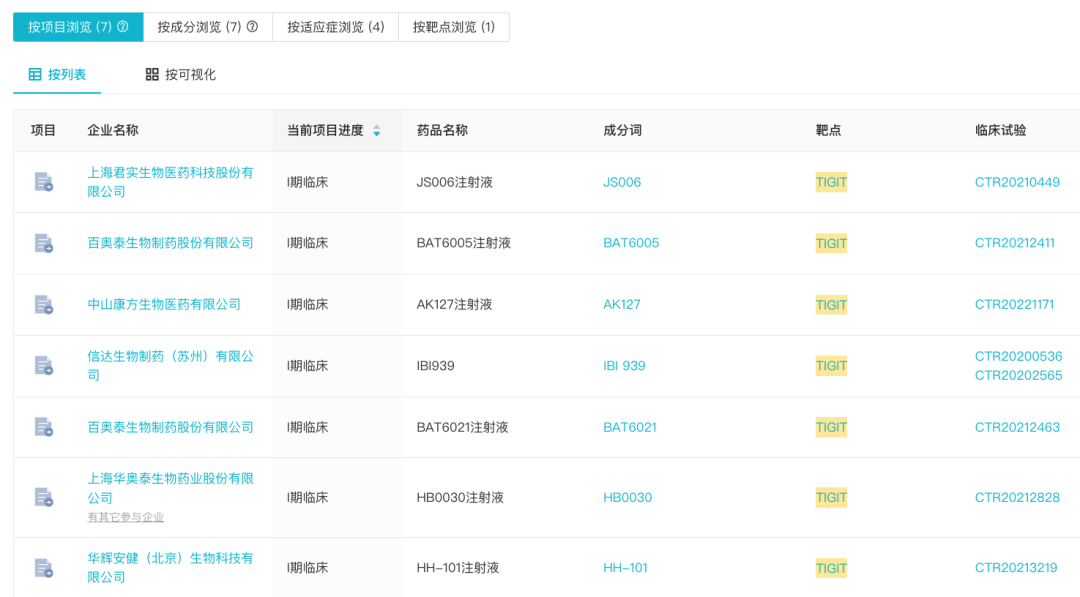Open clinical trial CTR20202565
The height and width of the screenshot is (597, 1080).
pos(1018,375)
